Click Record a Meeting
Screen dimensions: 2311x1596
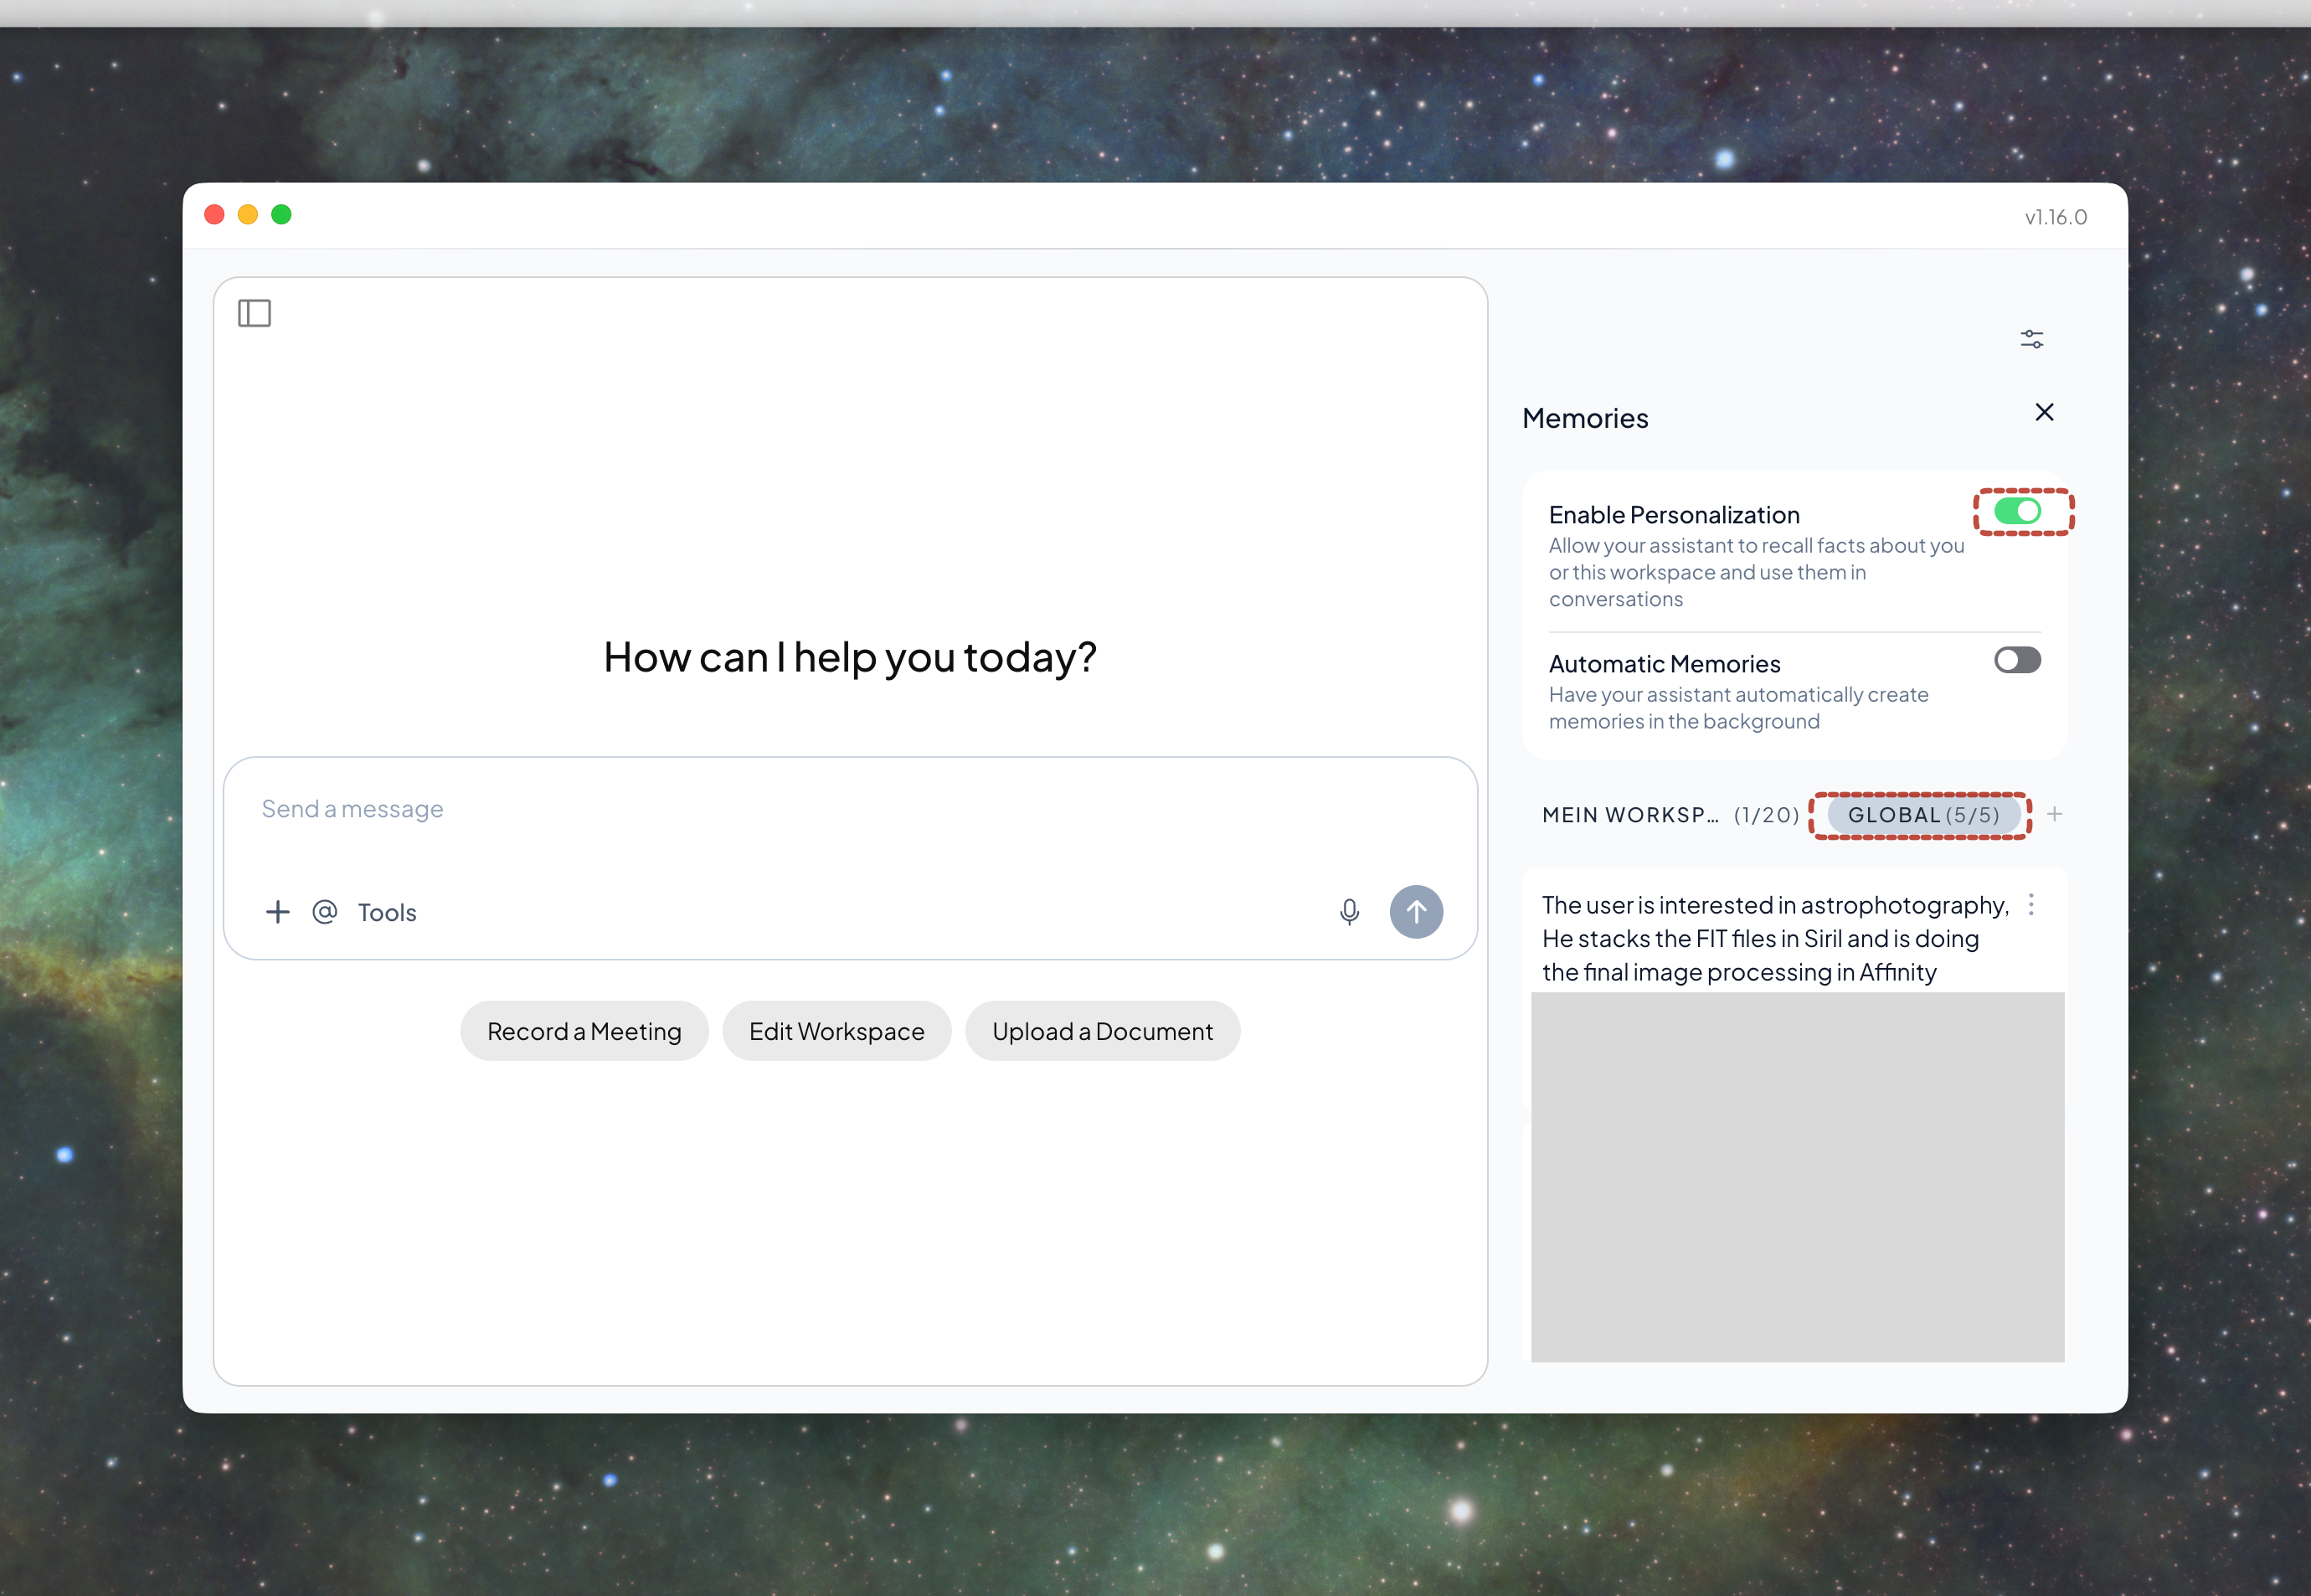coord(584,1031)
